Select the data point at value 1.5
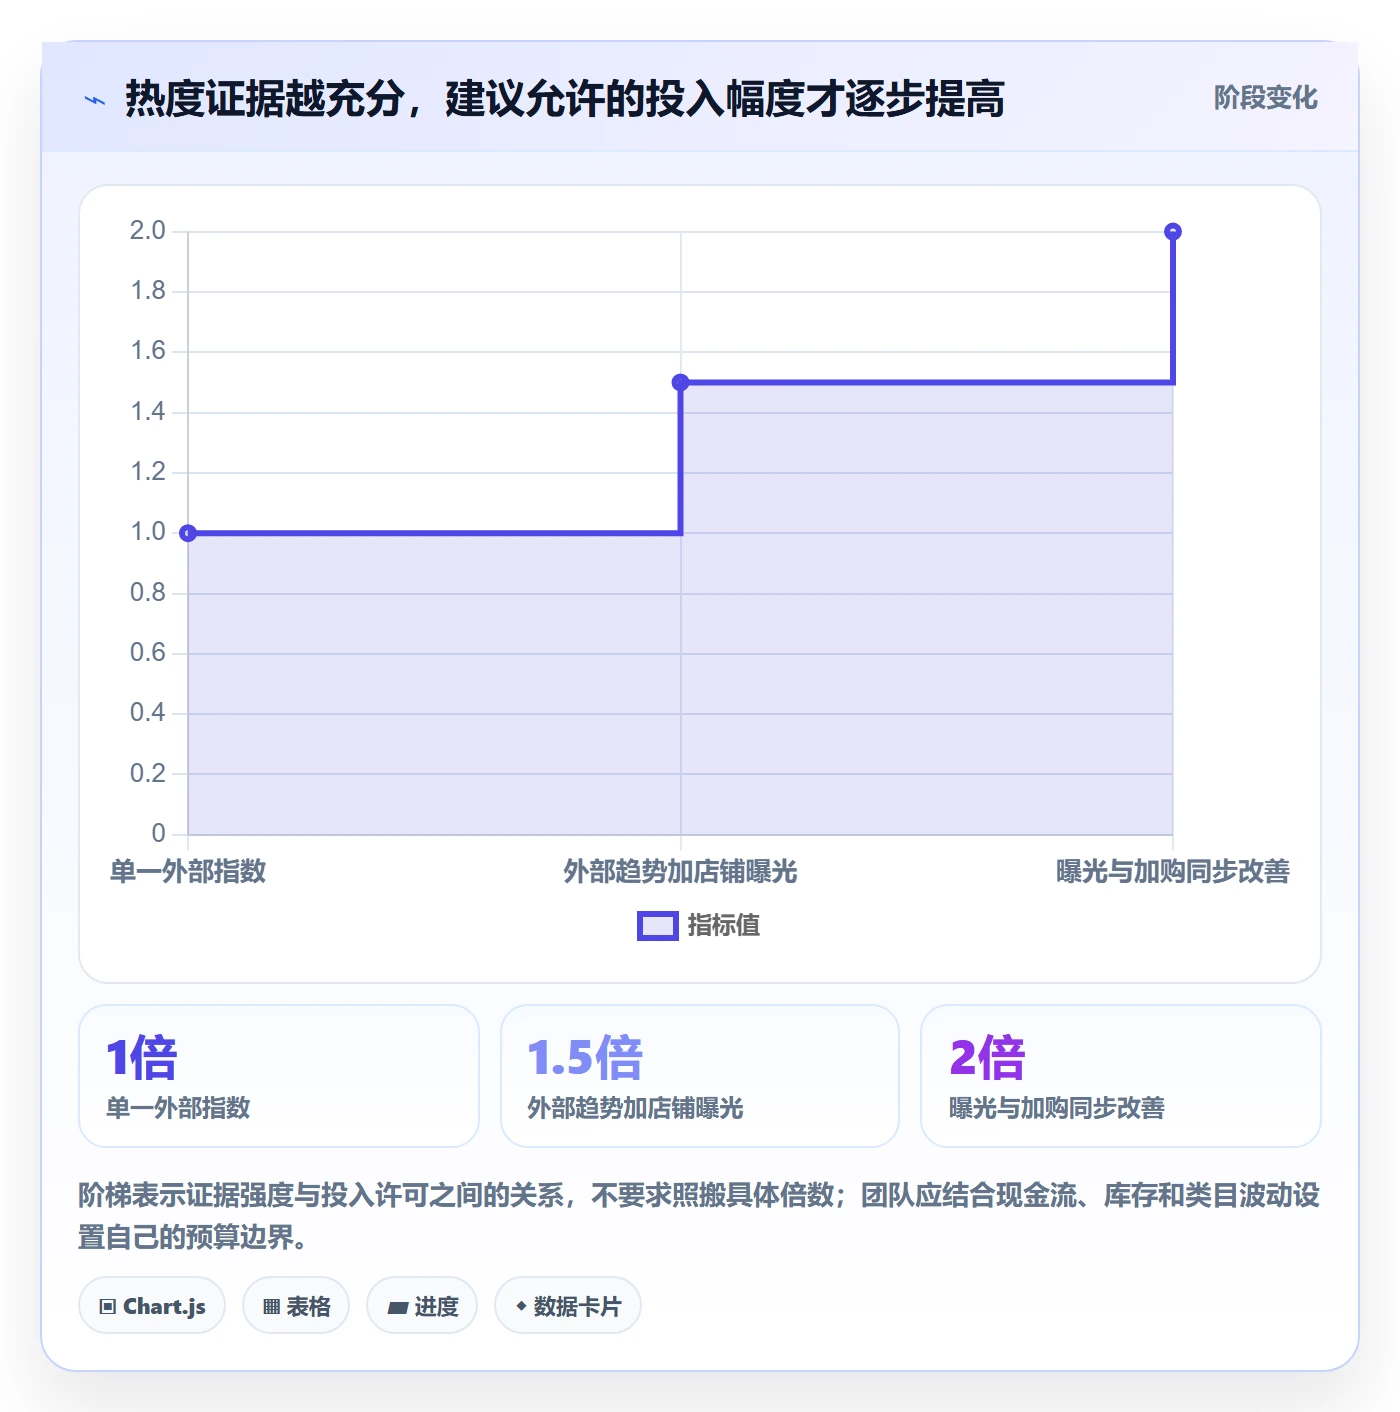 tap(681, 382)
